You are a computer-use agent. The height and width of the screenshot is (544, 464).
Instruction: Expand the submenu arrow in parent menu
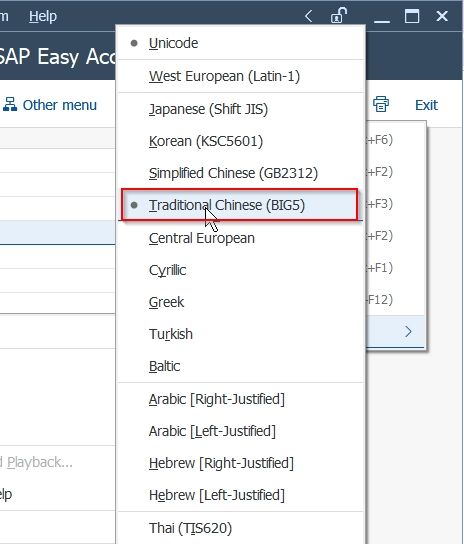pyautogui.click(x=408, y=331)
